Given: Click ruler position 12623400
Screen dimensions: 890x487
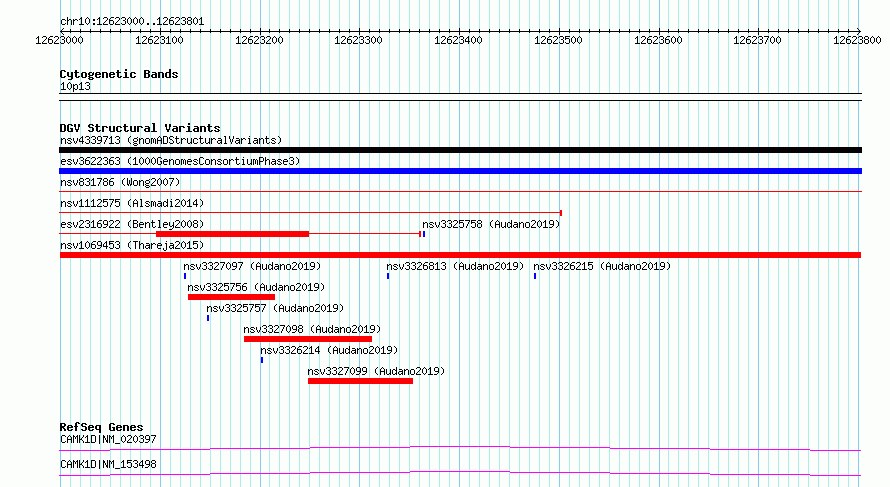Looking at the screenshot, I should (459, 40).
